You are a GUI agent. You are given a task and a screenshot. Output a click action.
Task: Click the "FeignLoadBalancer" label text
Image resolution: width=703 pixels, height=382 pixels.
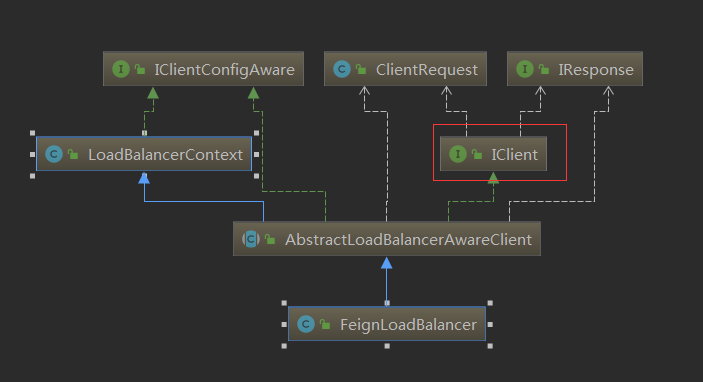coord(408,325)
